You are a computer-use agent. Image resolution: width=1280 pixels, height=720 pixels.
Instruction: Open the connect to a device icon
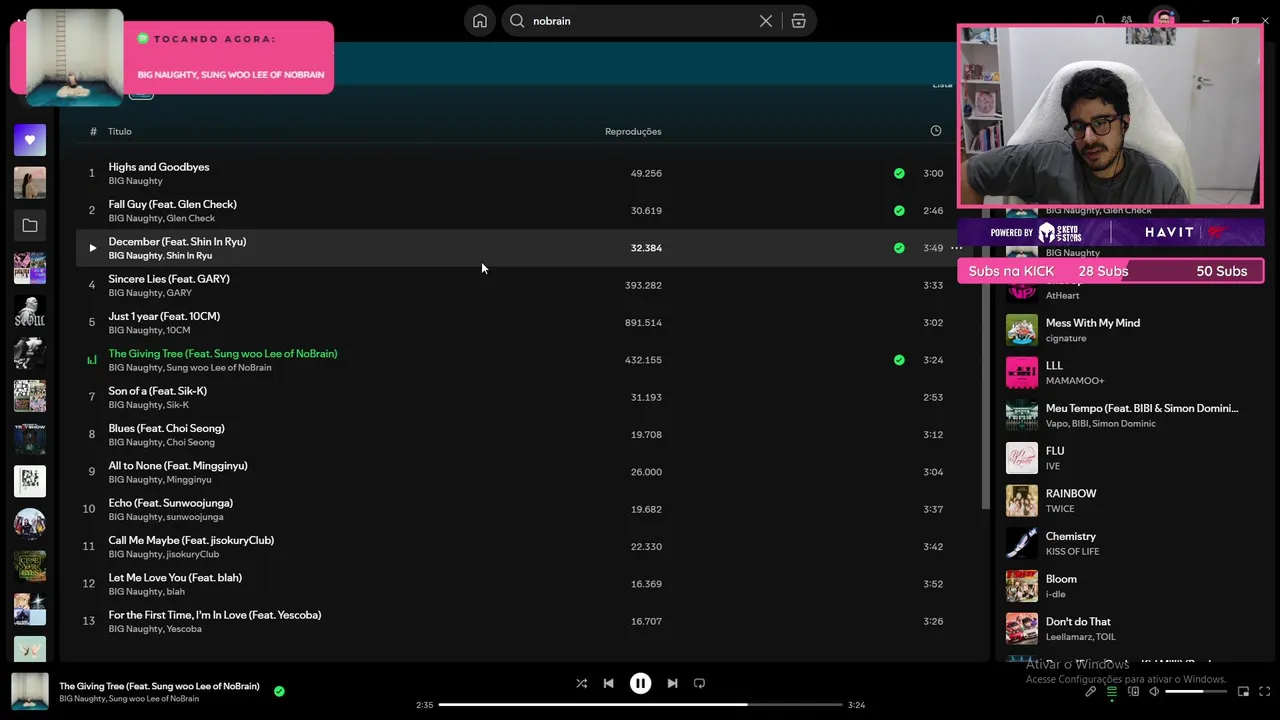tap(1133, 692)
